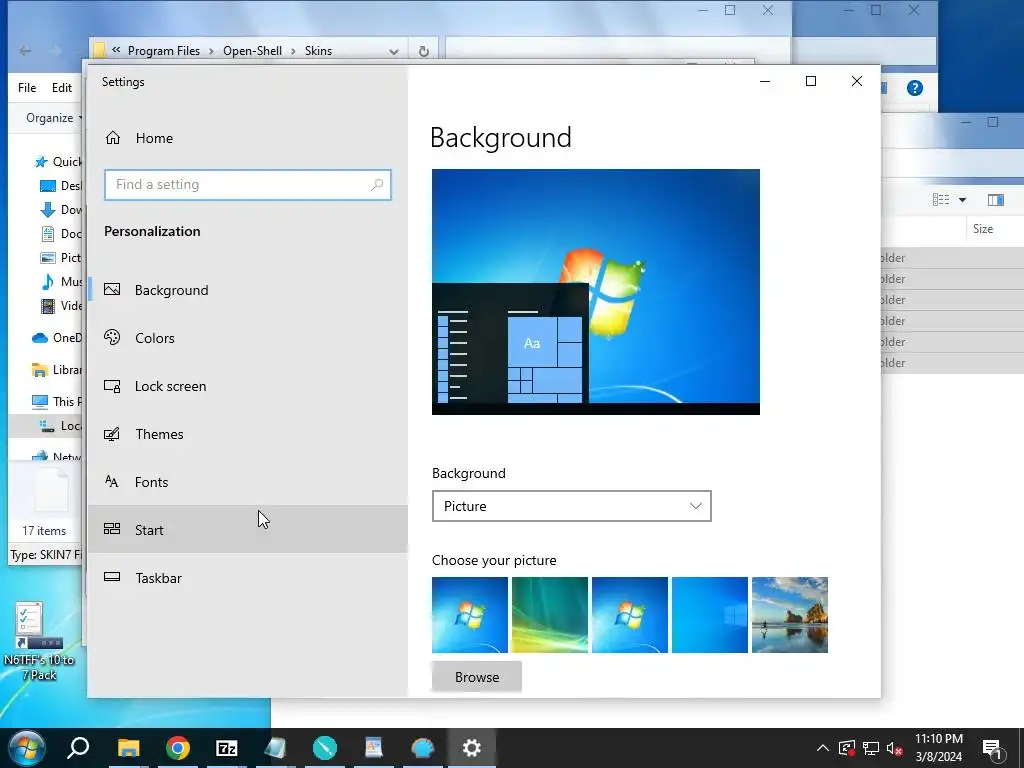Screen dimensions: 1024x768
Task: Open the Edit menu in Explorer window
Action: 62,88
